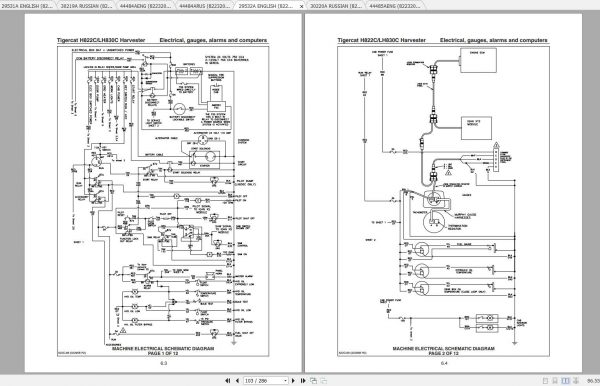600x386 pixels.
Task: Click page 2 of 12 schematic diagram
Action: point(443,201)
